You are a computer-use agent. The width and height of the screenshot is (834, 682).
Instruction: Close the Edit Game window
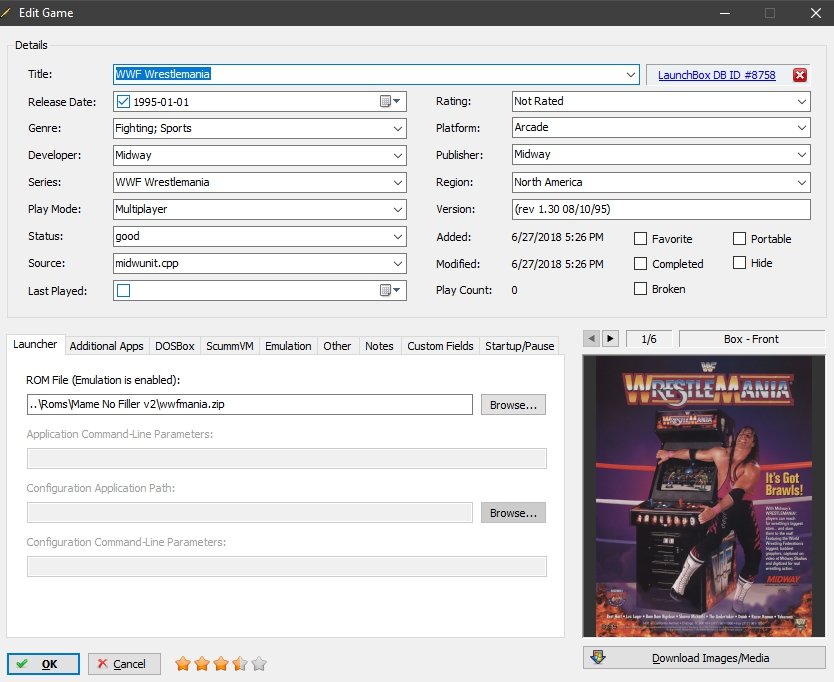[816, 13]
